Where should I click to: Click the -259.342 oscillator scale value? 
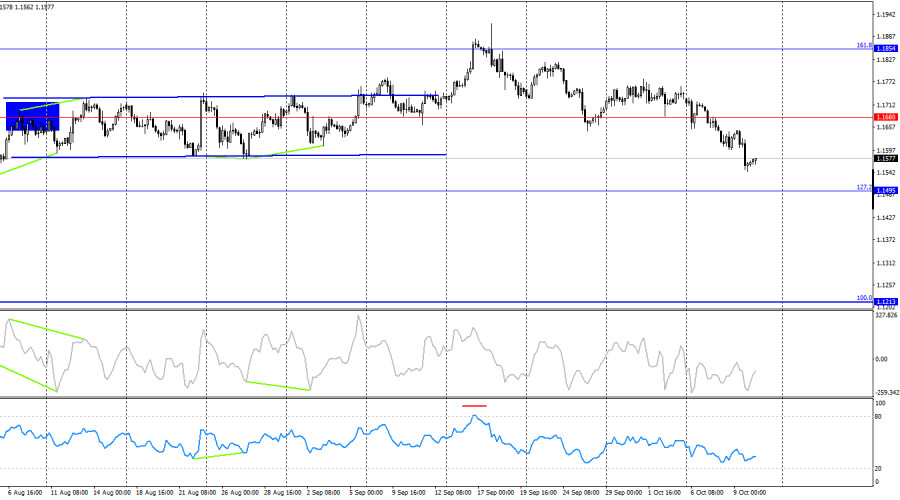pos(885,393)
